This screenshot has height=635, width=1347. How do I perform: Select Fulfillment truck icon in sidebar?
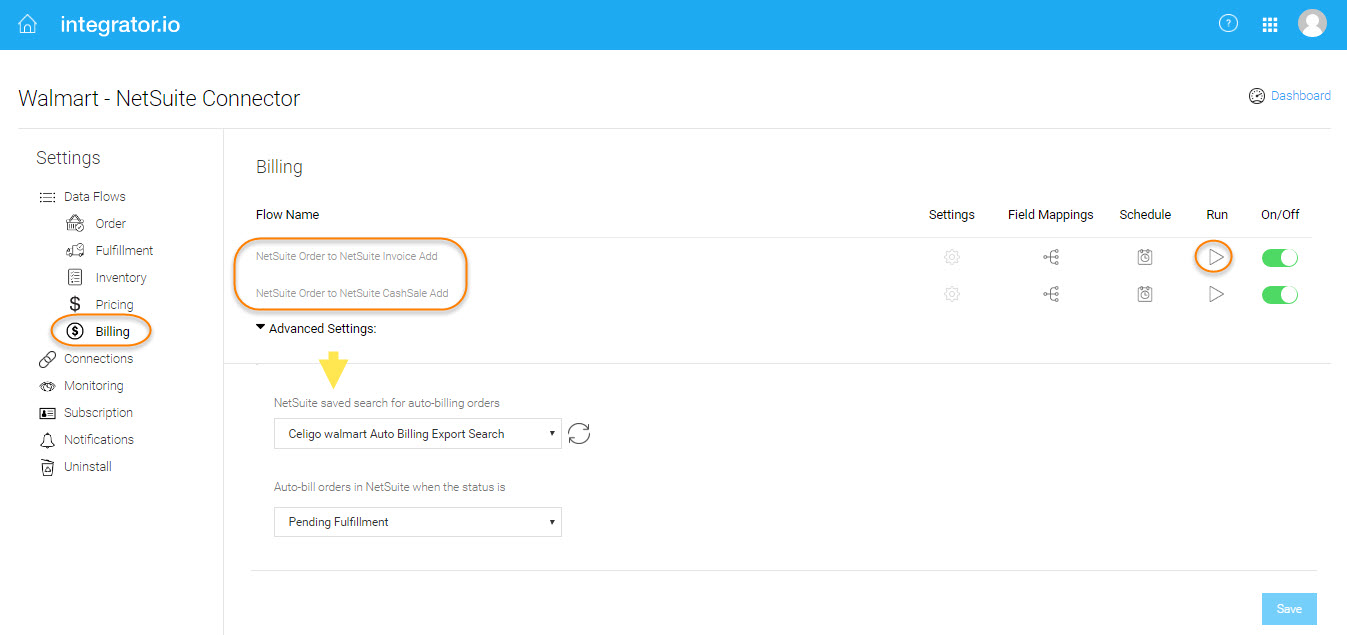point(75,250)
